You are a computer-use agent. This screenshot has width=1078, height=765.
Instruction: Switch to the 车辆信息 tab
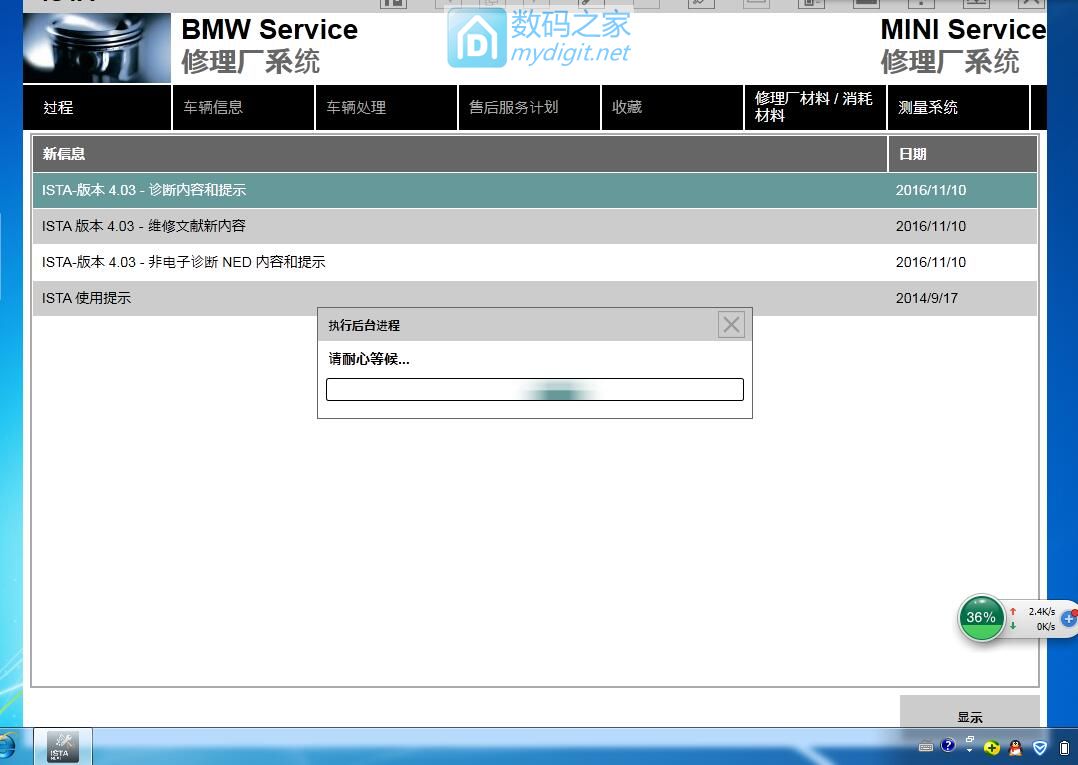[x=242, y=108]
